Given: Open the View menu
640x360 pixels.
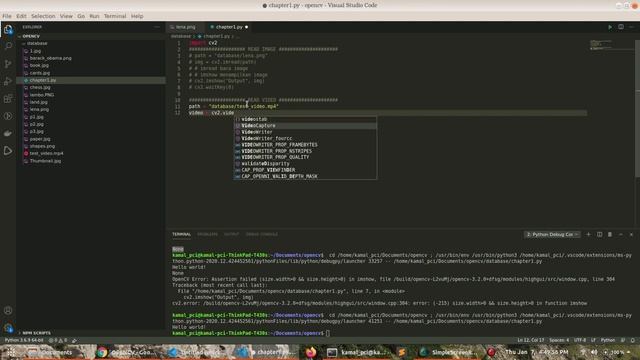Looking at the screenshot, I should (x=66, y=16).
